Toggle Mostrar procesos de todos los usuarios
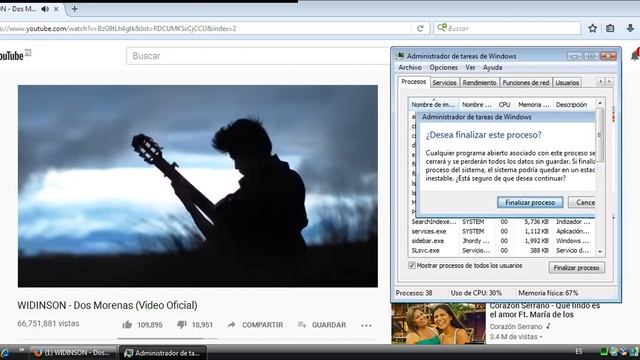Screen dimensions: 640x360 412,265
